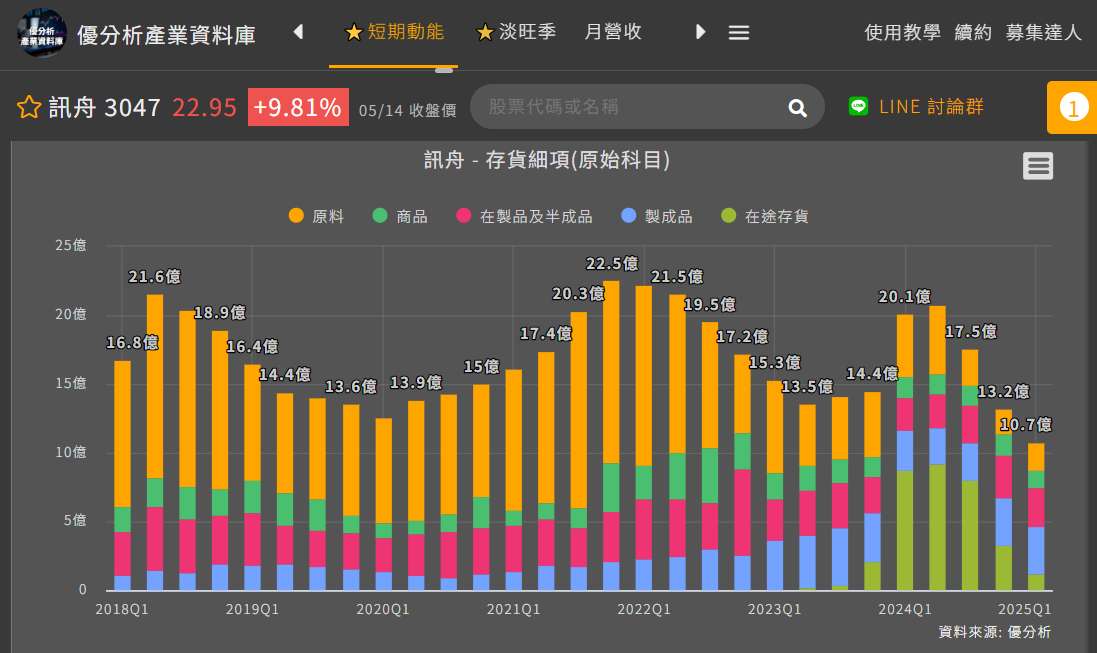1097x653 pixels.
Task: Click the 22.5億 bar data label
Action: pyautogui.click(x=612, y=264)
